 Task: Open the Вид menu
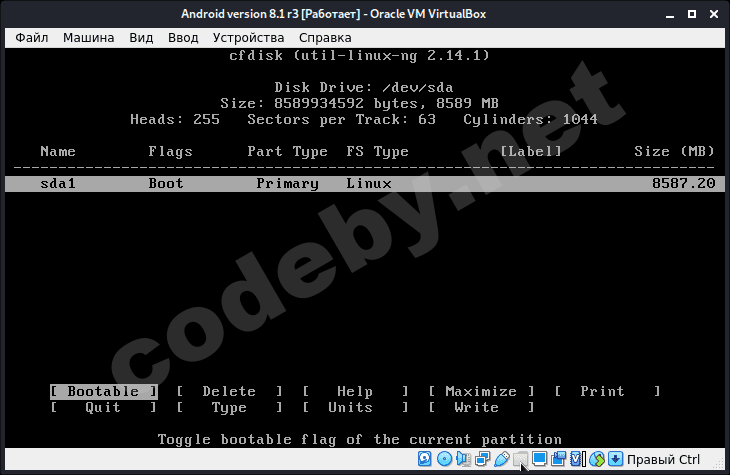[141, 38]
